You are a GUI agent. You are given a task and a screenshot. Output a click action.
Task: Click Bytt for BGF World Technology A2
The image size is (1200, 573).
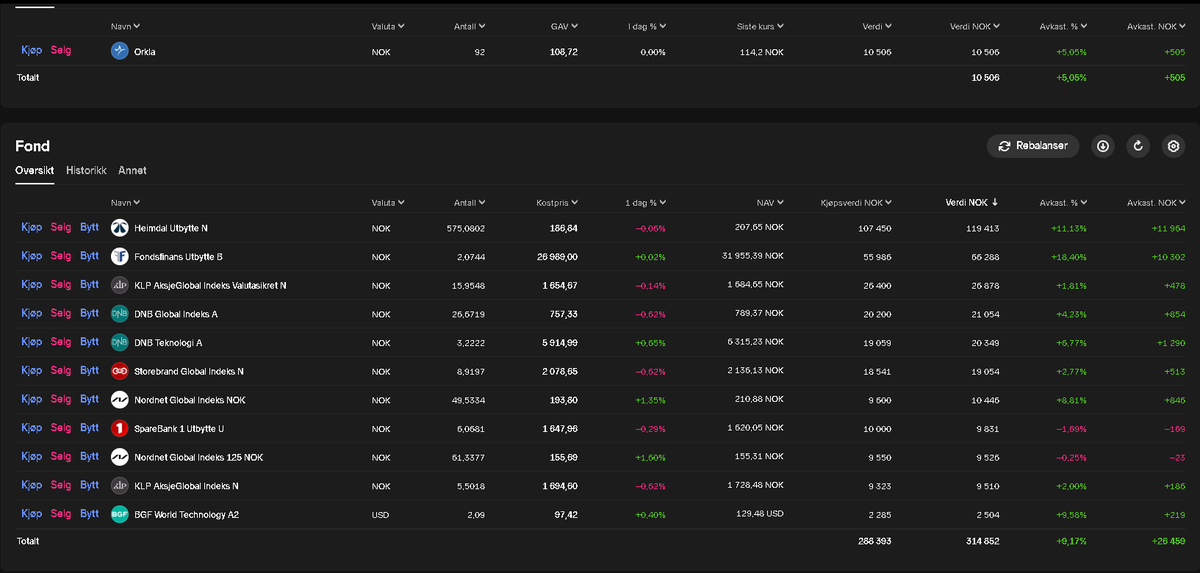(x=89, y=513)
